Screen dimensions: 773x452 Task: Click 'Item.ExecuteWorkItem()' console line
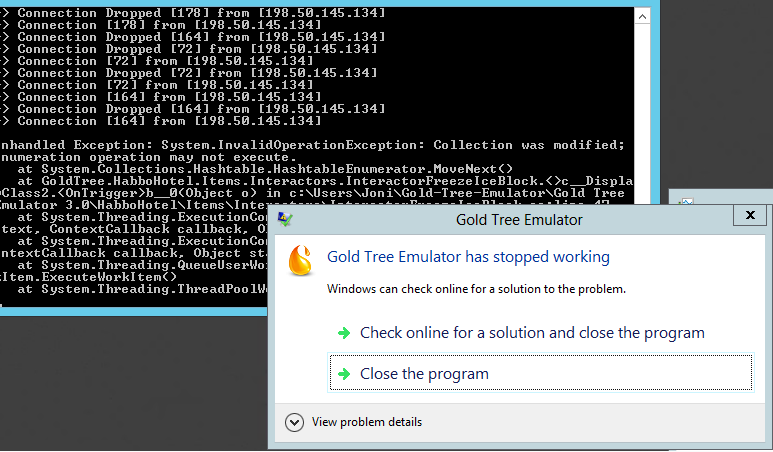[x=89, y=277]
